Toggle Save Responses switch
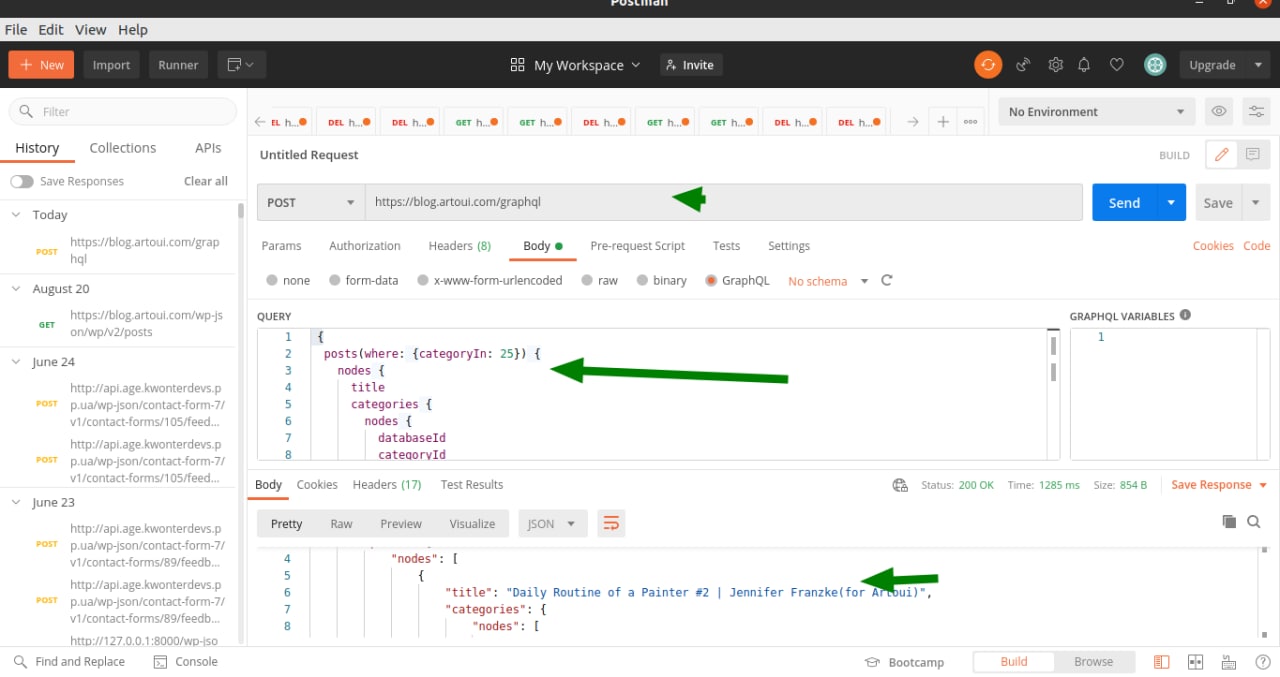The height and width of the screenshot is (677, 1280). tap(21, 181)
